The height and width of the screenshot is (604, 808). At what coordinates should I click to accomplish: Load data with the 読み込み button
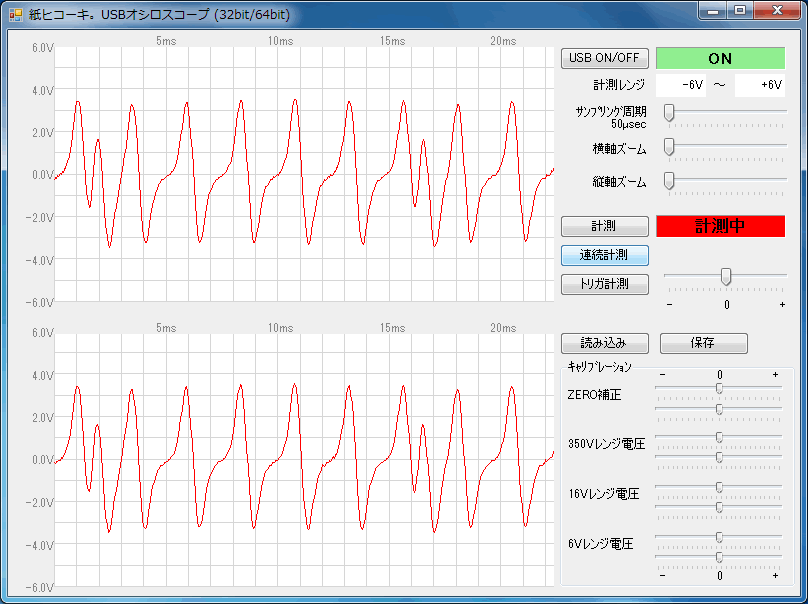click(x=604, y=343)
